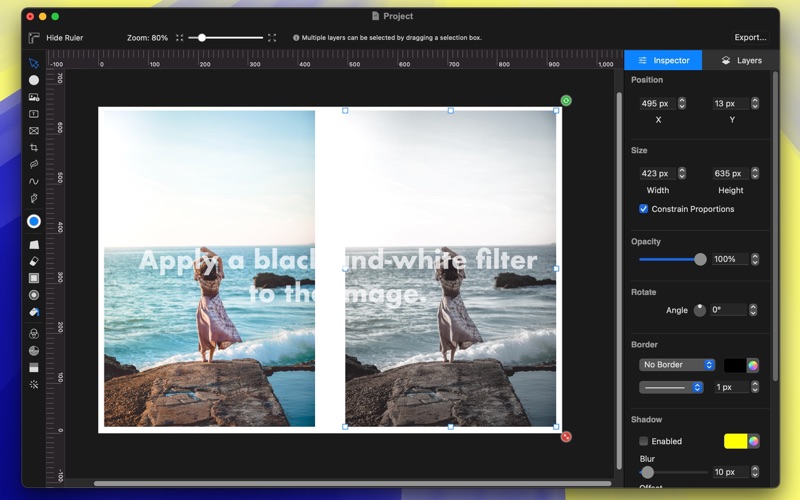800x500 pixels.
Task: Select the arrow selection tool
Action: pyautogui.click(x=34, y=63)
